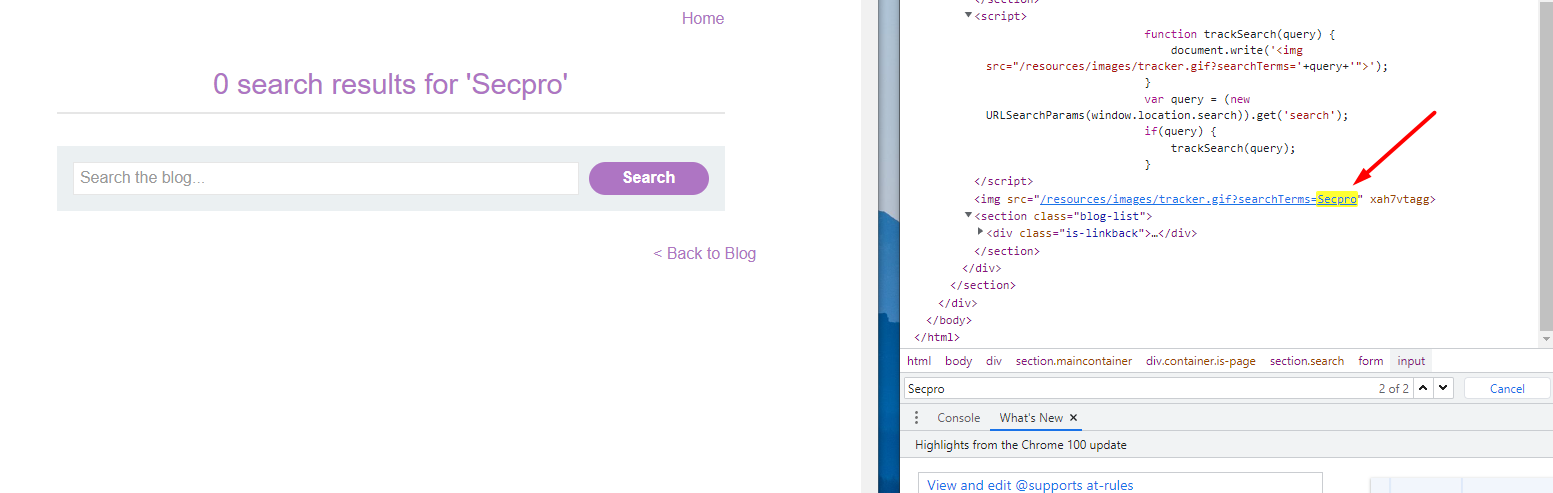The height and width of the screenshot is (493, 1553).
Task: Go to next search match in DevTools
Action: [1443, 388]
